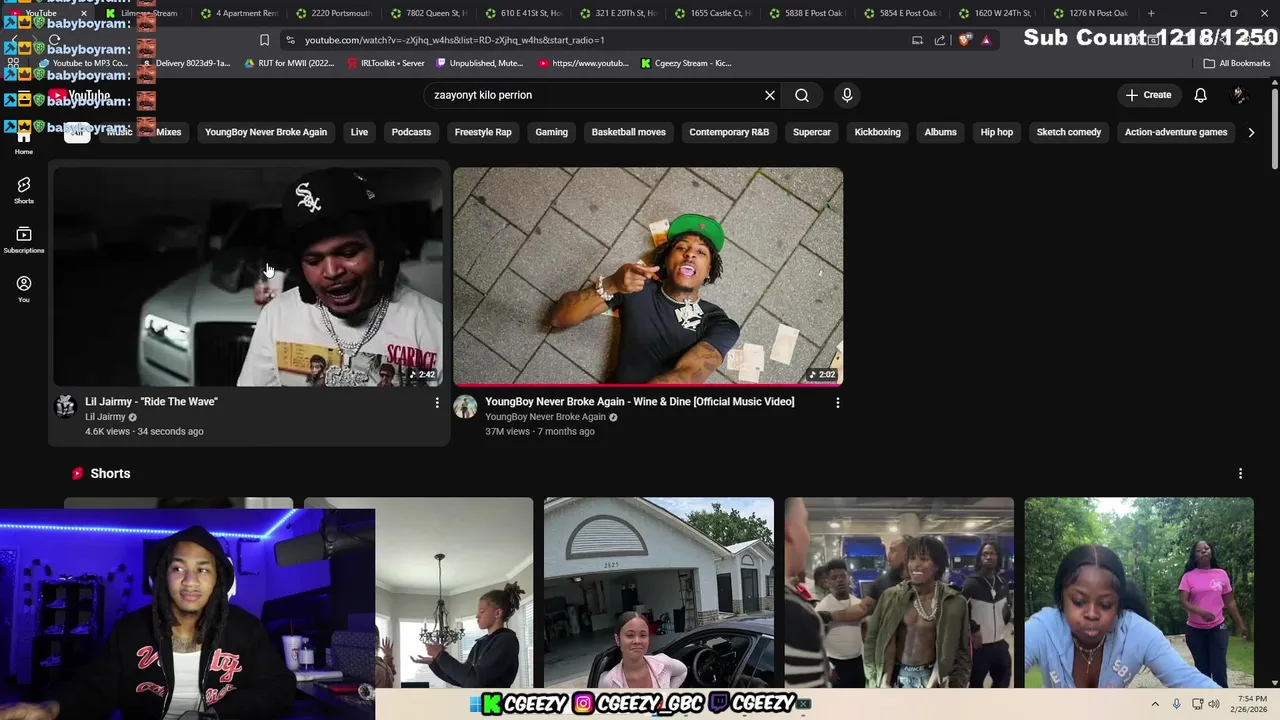Share this page via the address bar icon
This screenshot has width=1280, height=720.
tap(940, 40)
